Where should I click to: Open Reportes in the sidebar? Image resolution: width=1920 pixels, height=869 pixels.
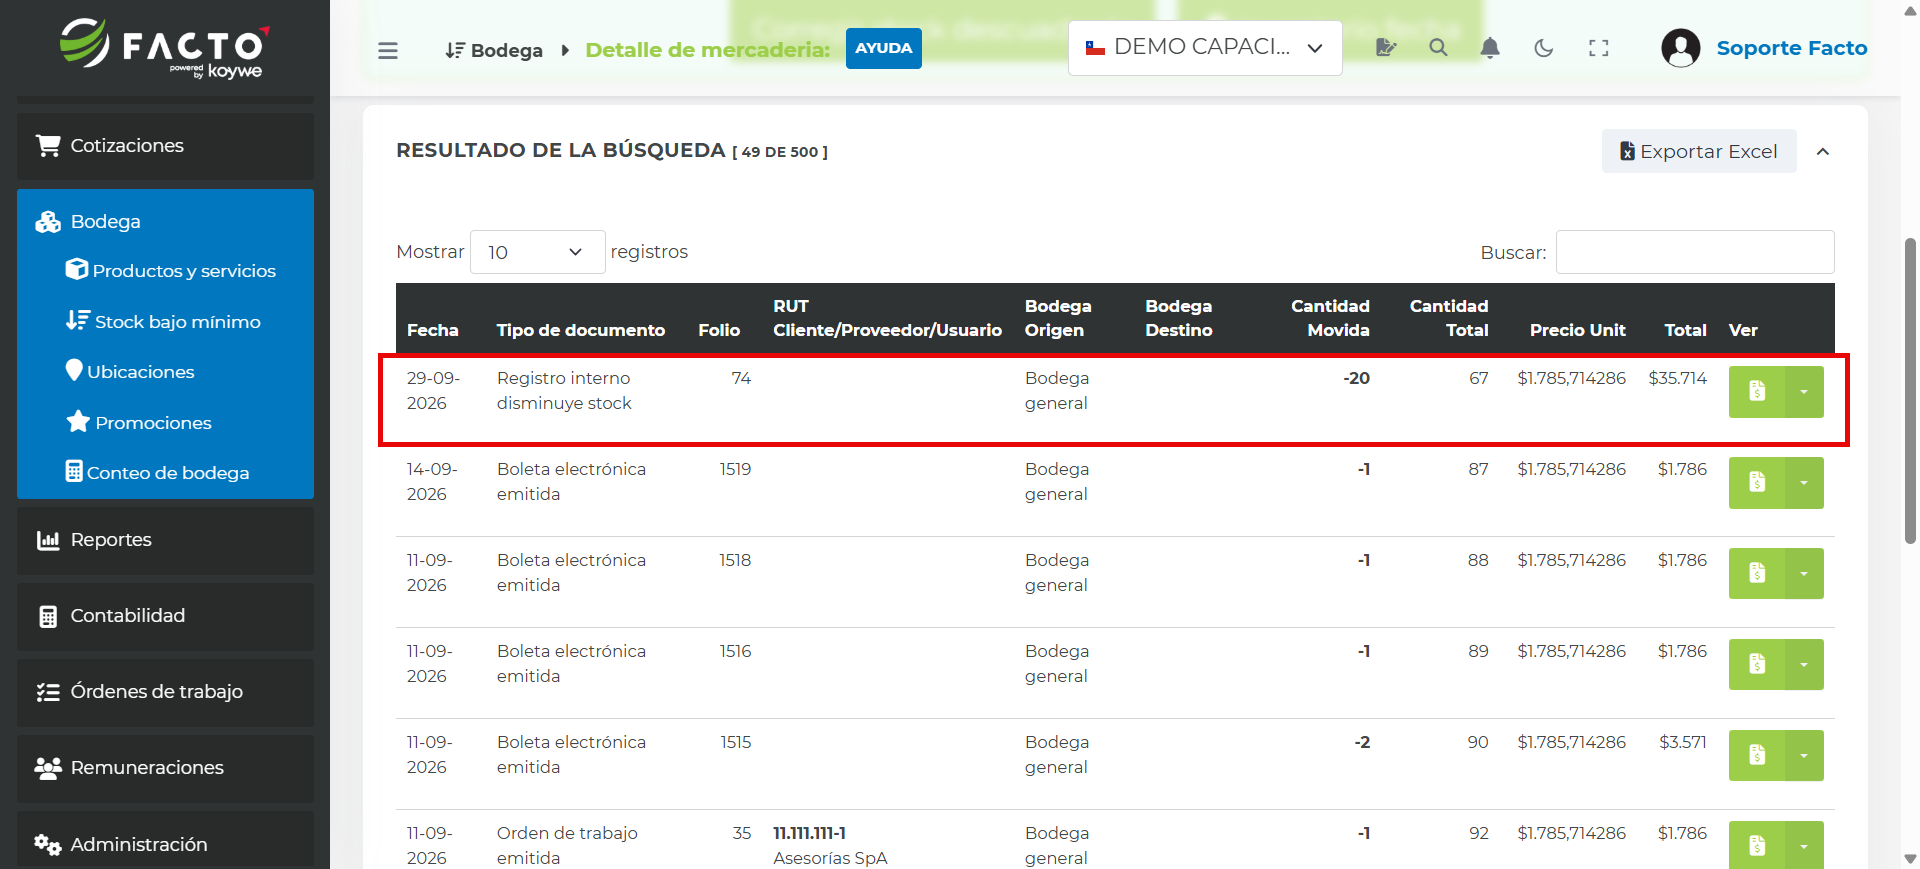[x=165, y=540]
